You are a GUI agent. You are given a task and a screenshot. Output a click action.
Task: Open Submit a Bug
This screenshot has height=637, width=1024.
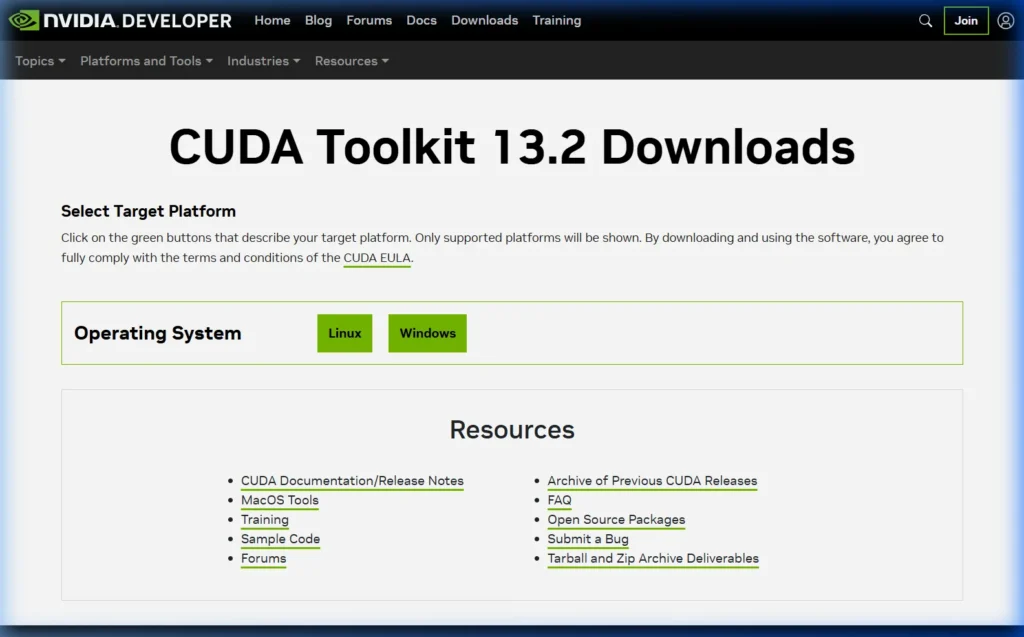[x=588, y=539]
